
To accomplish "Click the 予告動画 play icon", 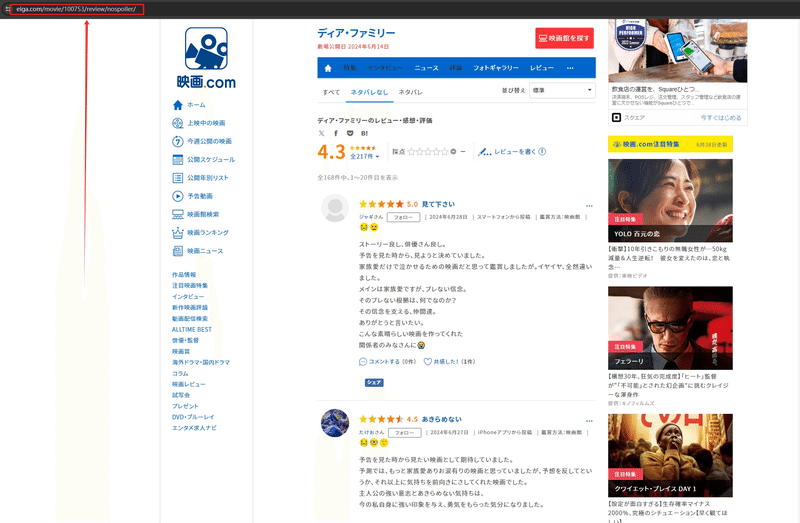I will pos(178,196).
